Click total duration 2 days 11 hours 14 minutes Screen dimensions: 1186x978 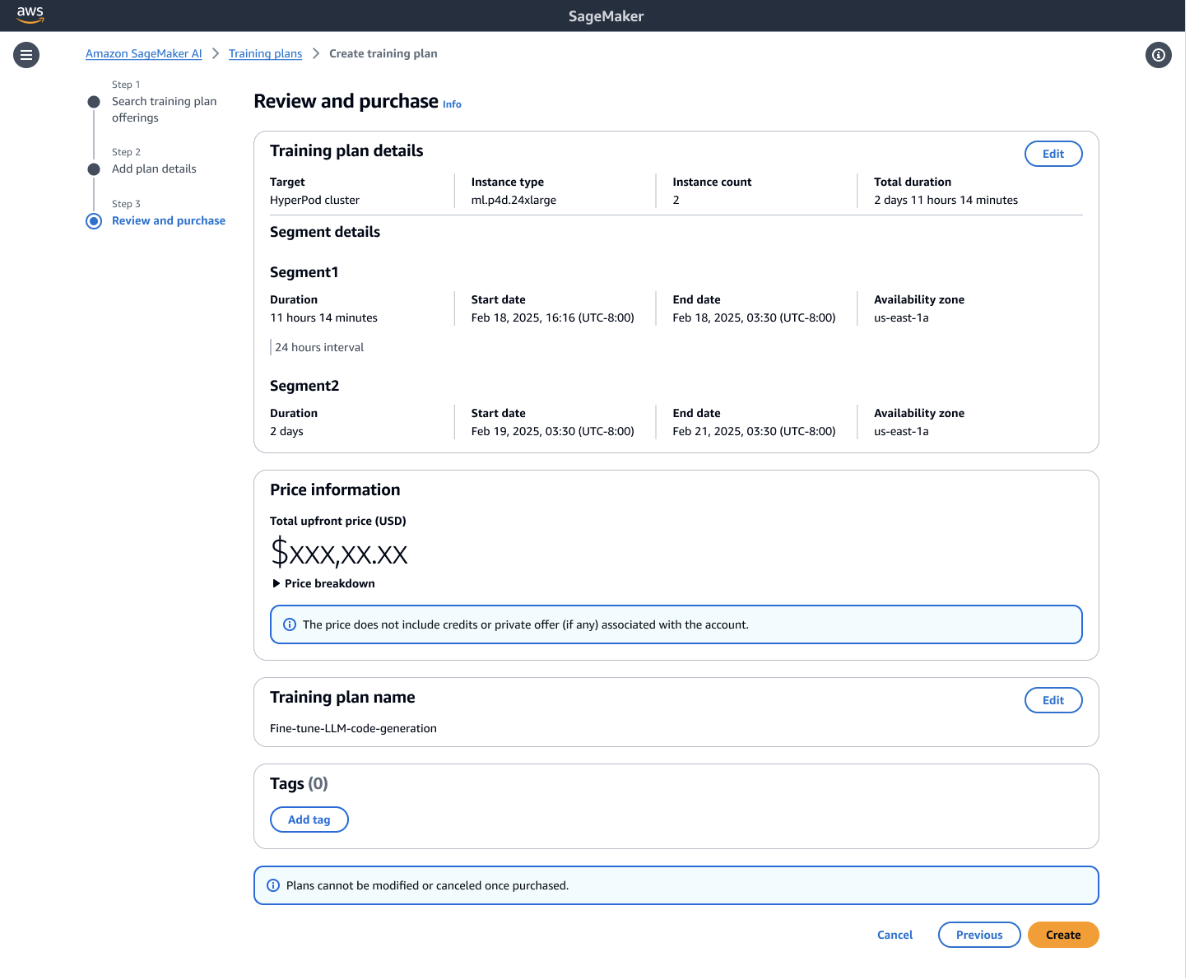click(945, 200)
